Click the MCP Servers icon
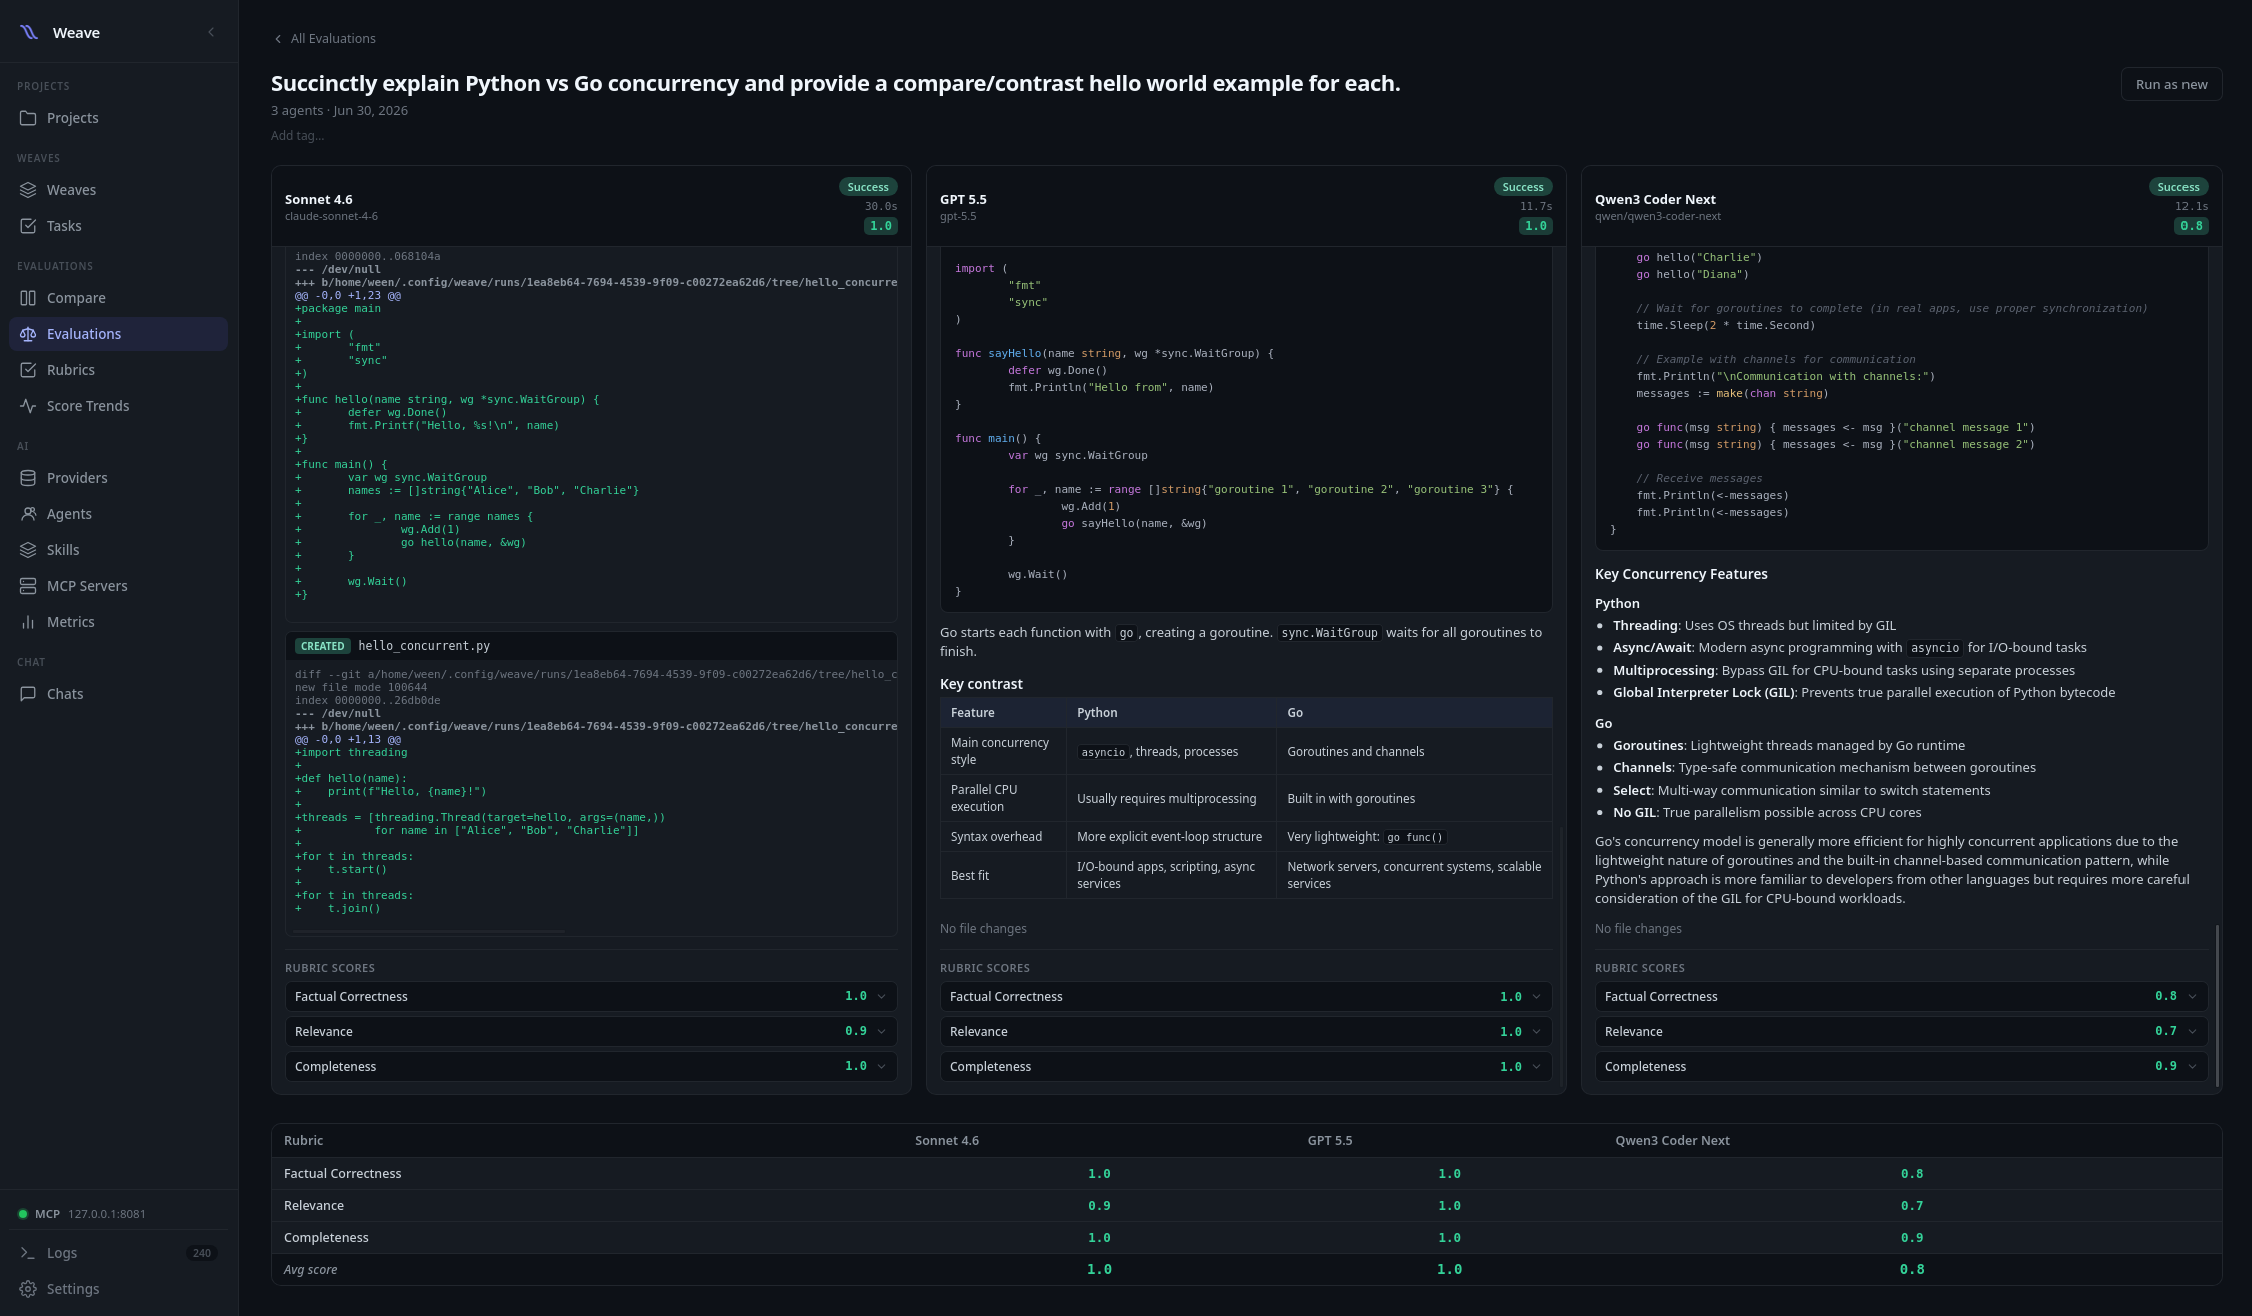Screen dimensions: 2252x1316 pos(28,586)
